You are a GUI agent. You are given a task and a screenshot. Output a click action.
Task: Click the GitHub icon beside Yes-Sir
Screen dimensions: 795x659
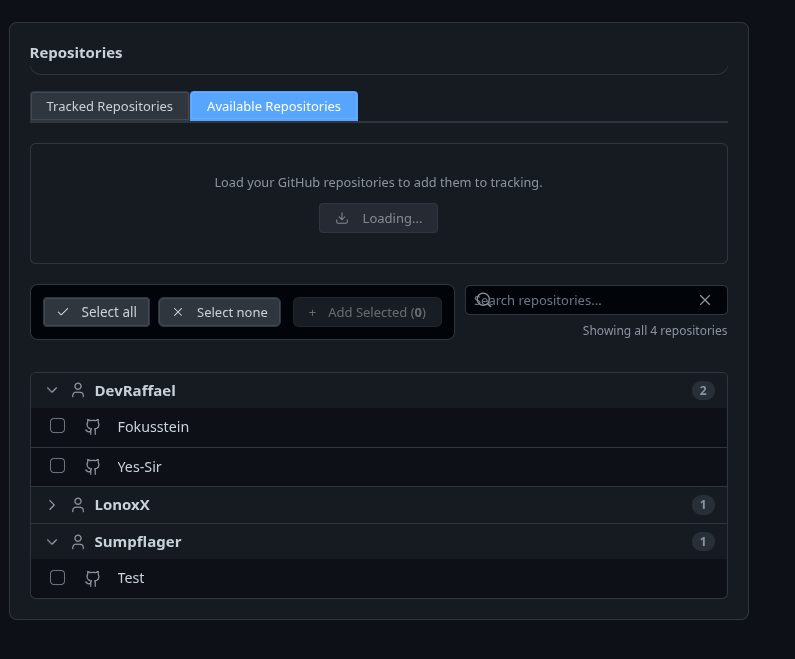[x=92, y=467]
